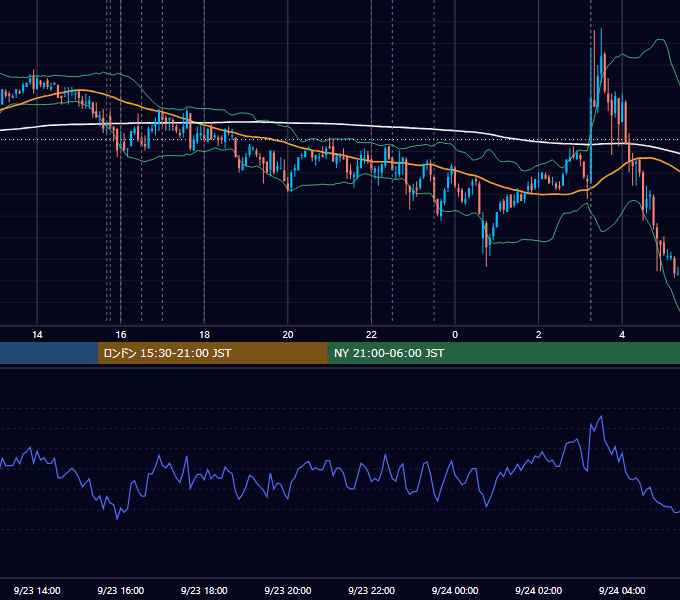Click the oscillator's lowest trough near 16:00
This screenshot has height=600, width=680.
coord(117,518)
